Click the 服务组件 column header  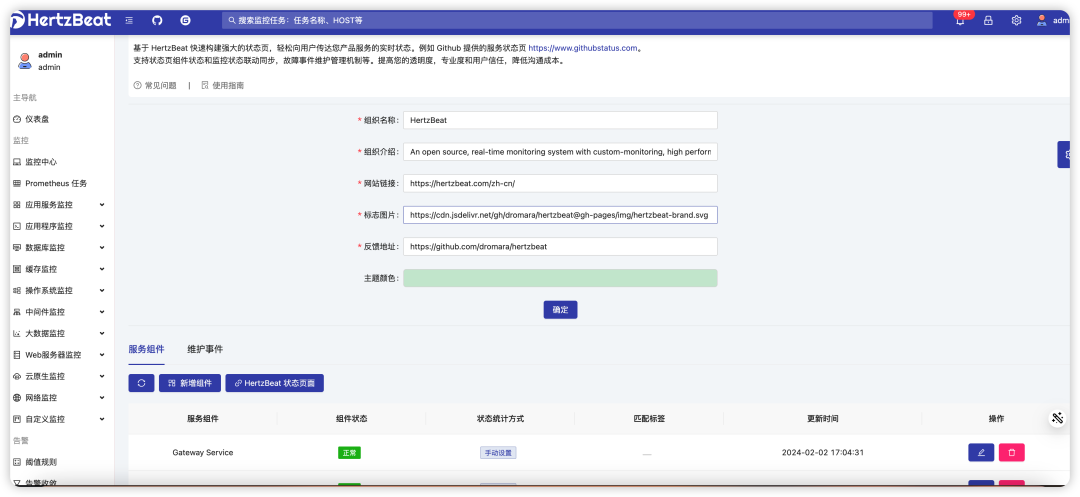[202, 419]
